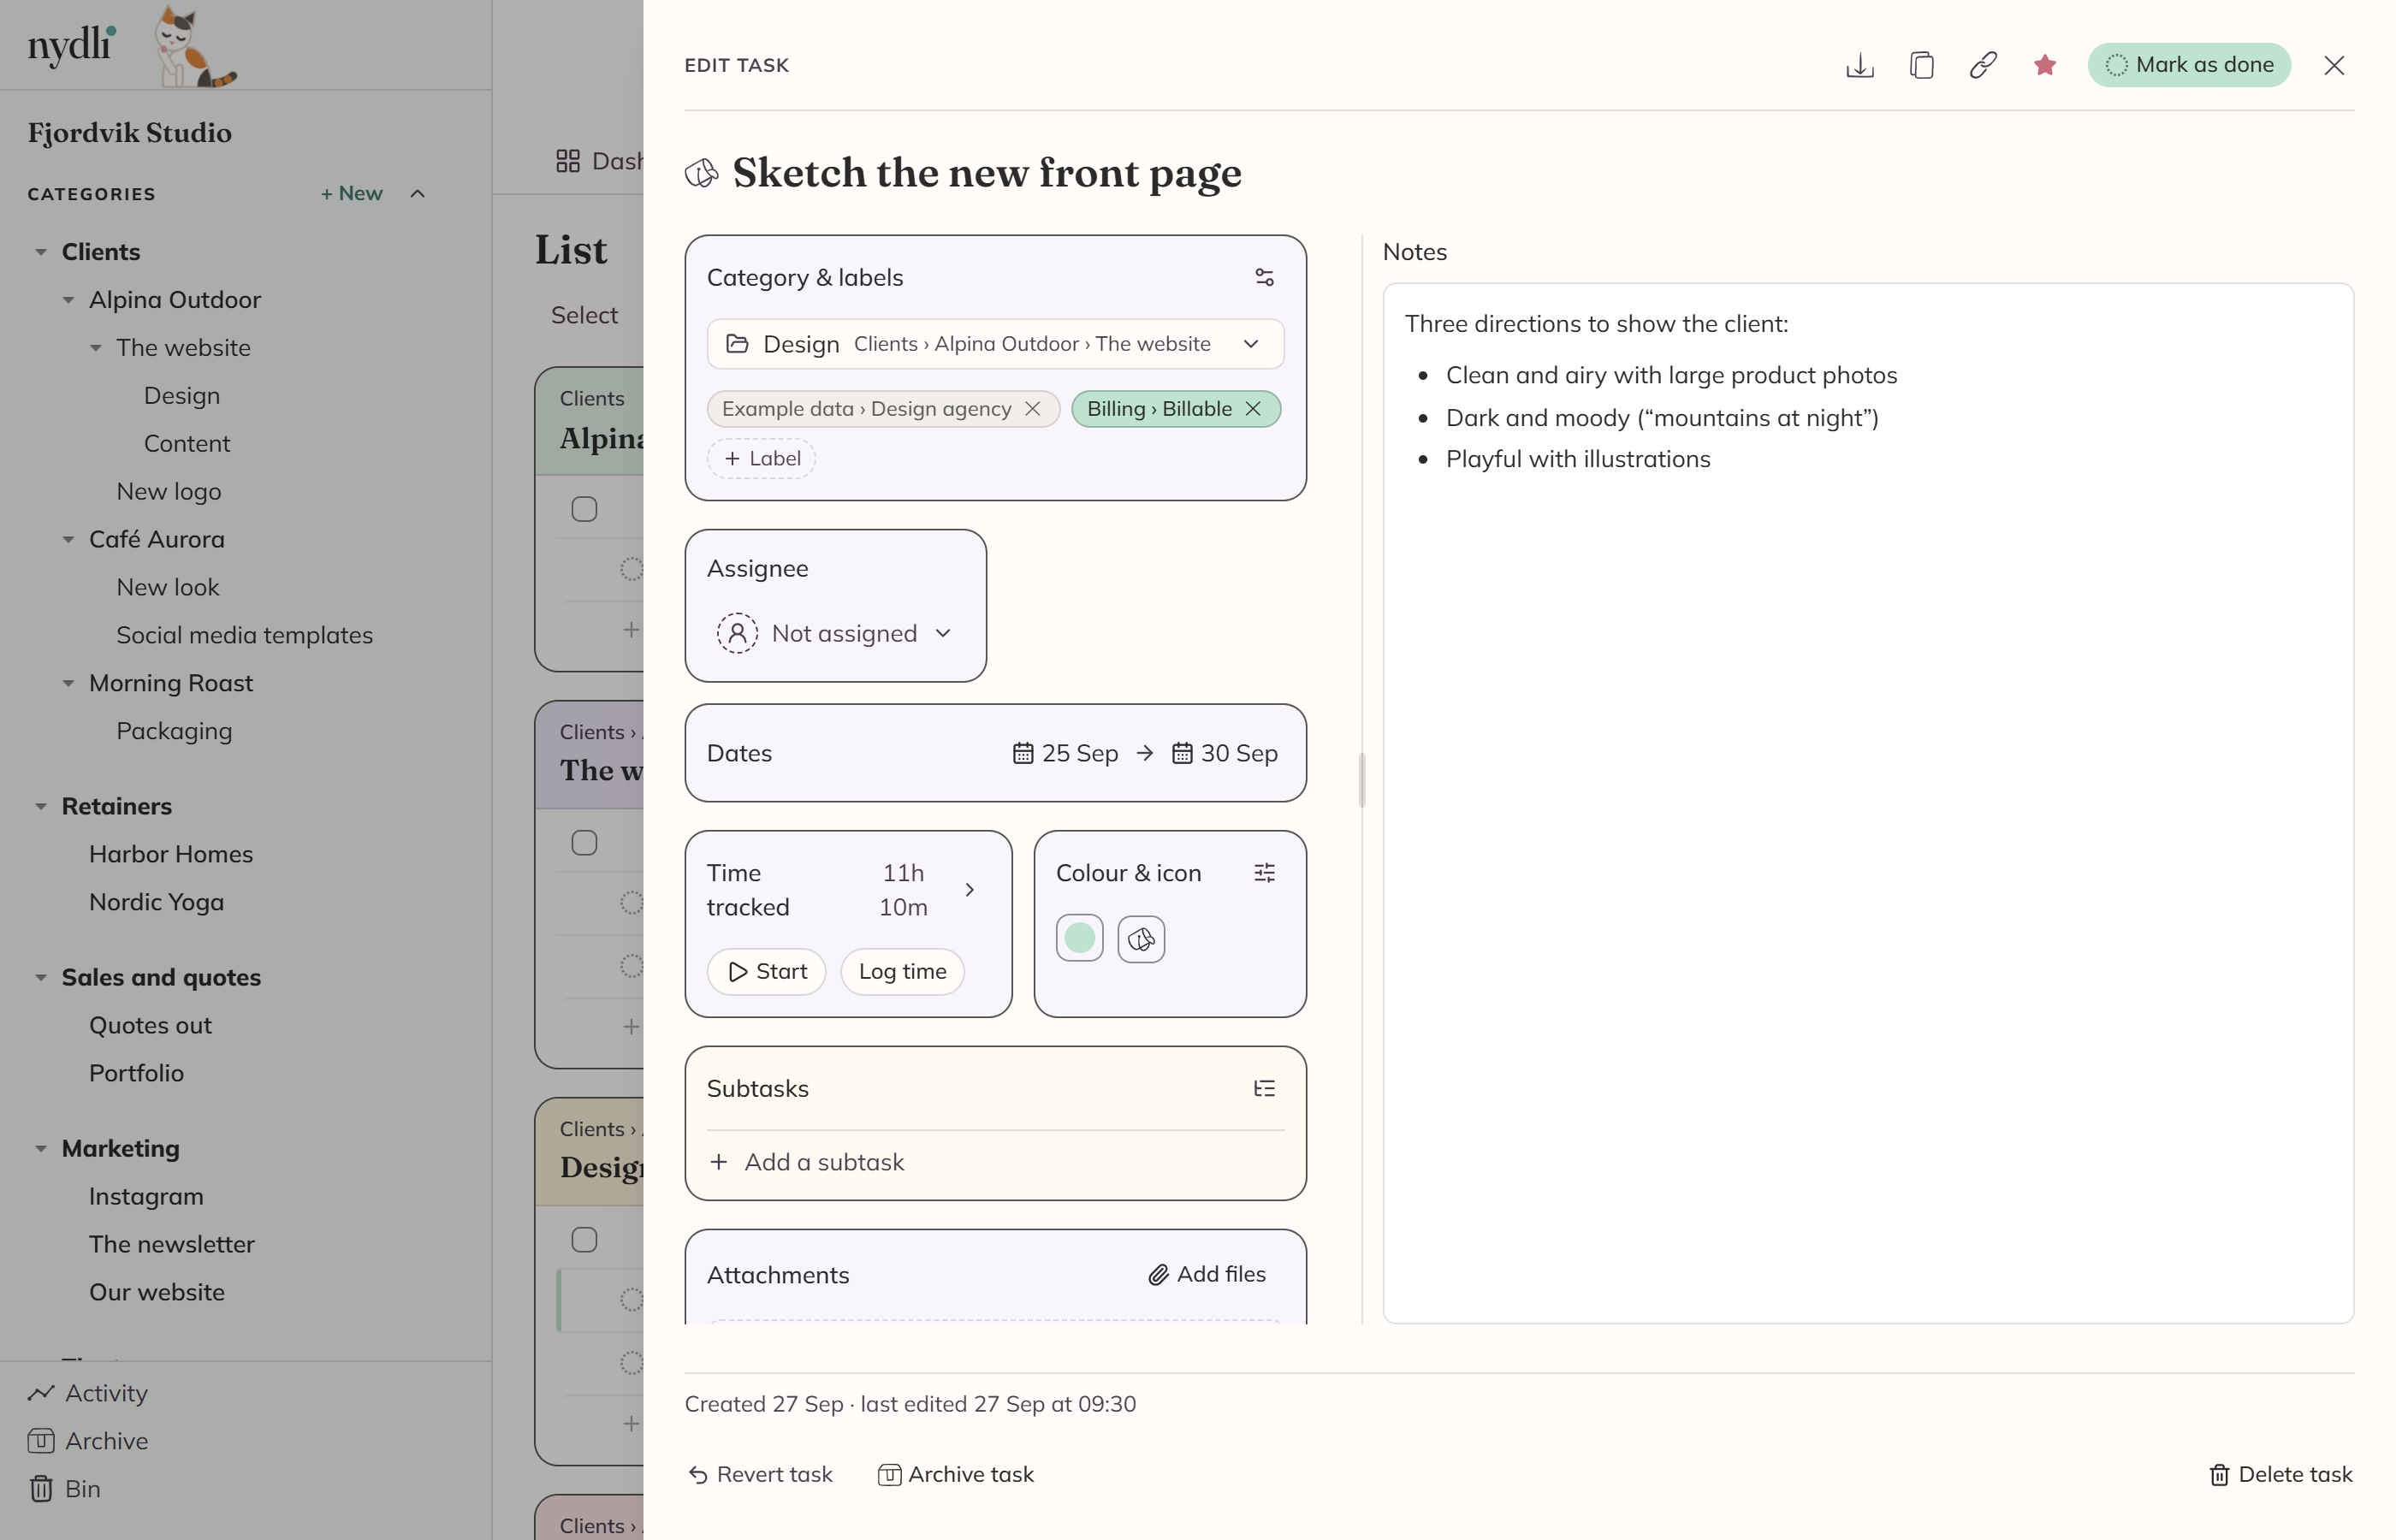Open the Design category dropdown
The height and width of the screenshot is (1540, 2396).
pos(995,344)
